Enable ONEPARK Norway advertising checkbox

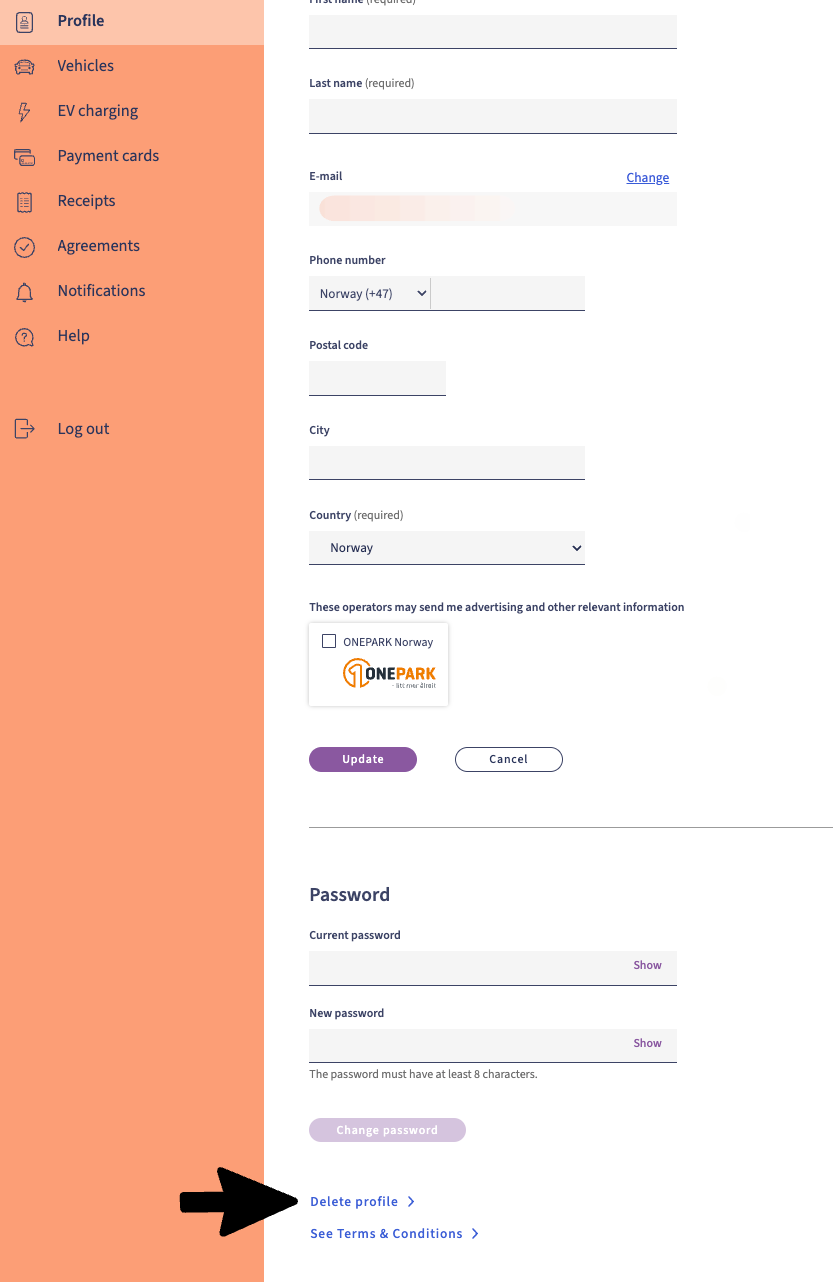[x=329, y=641]
